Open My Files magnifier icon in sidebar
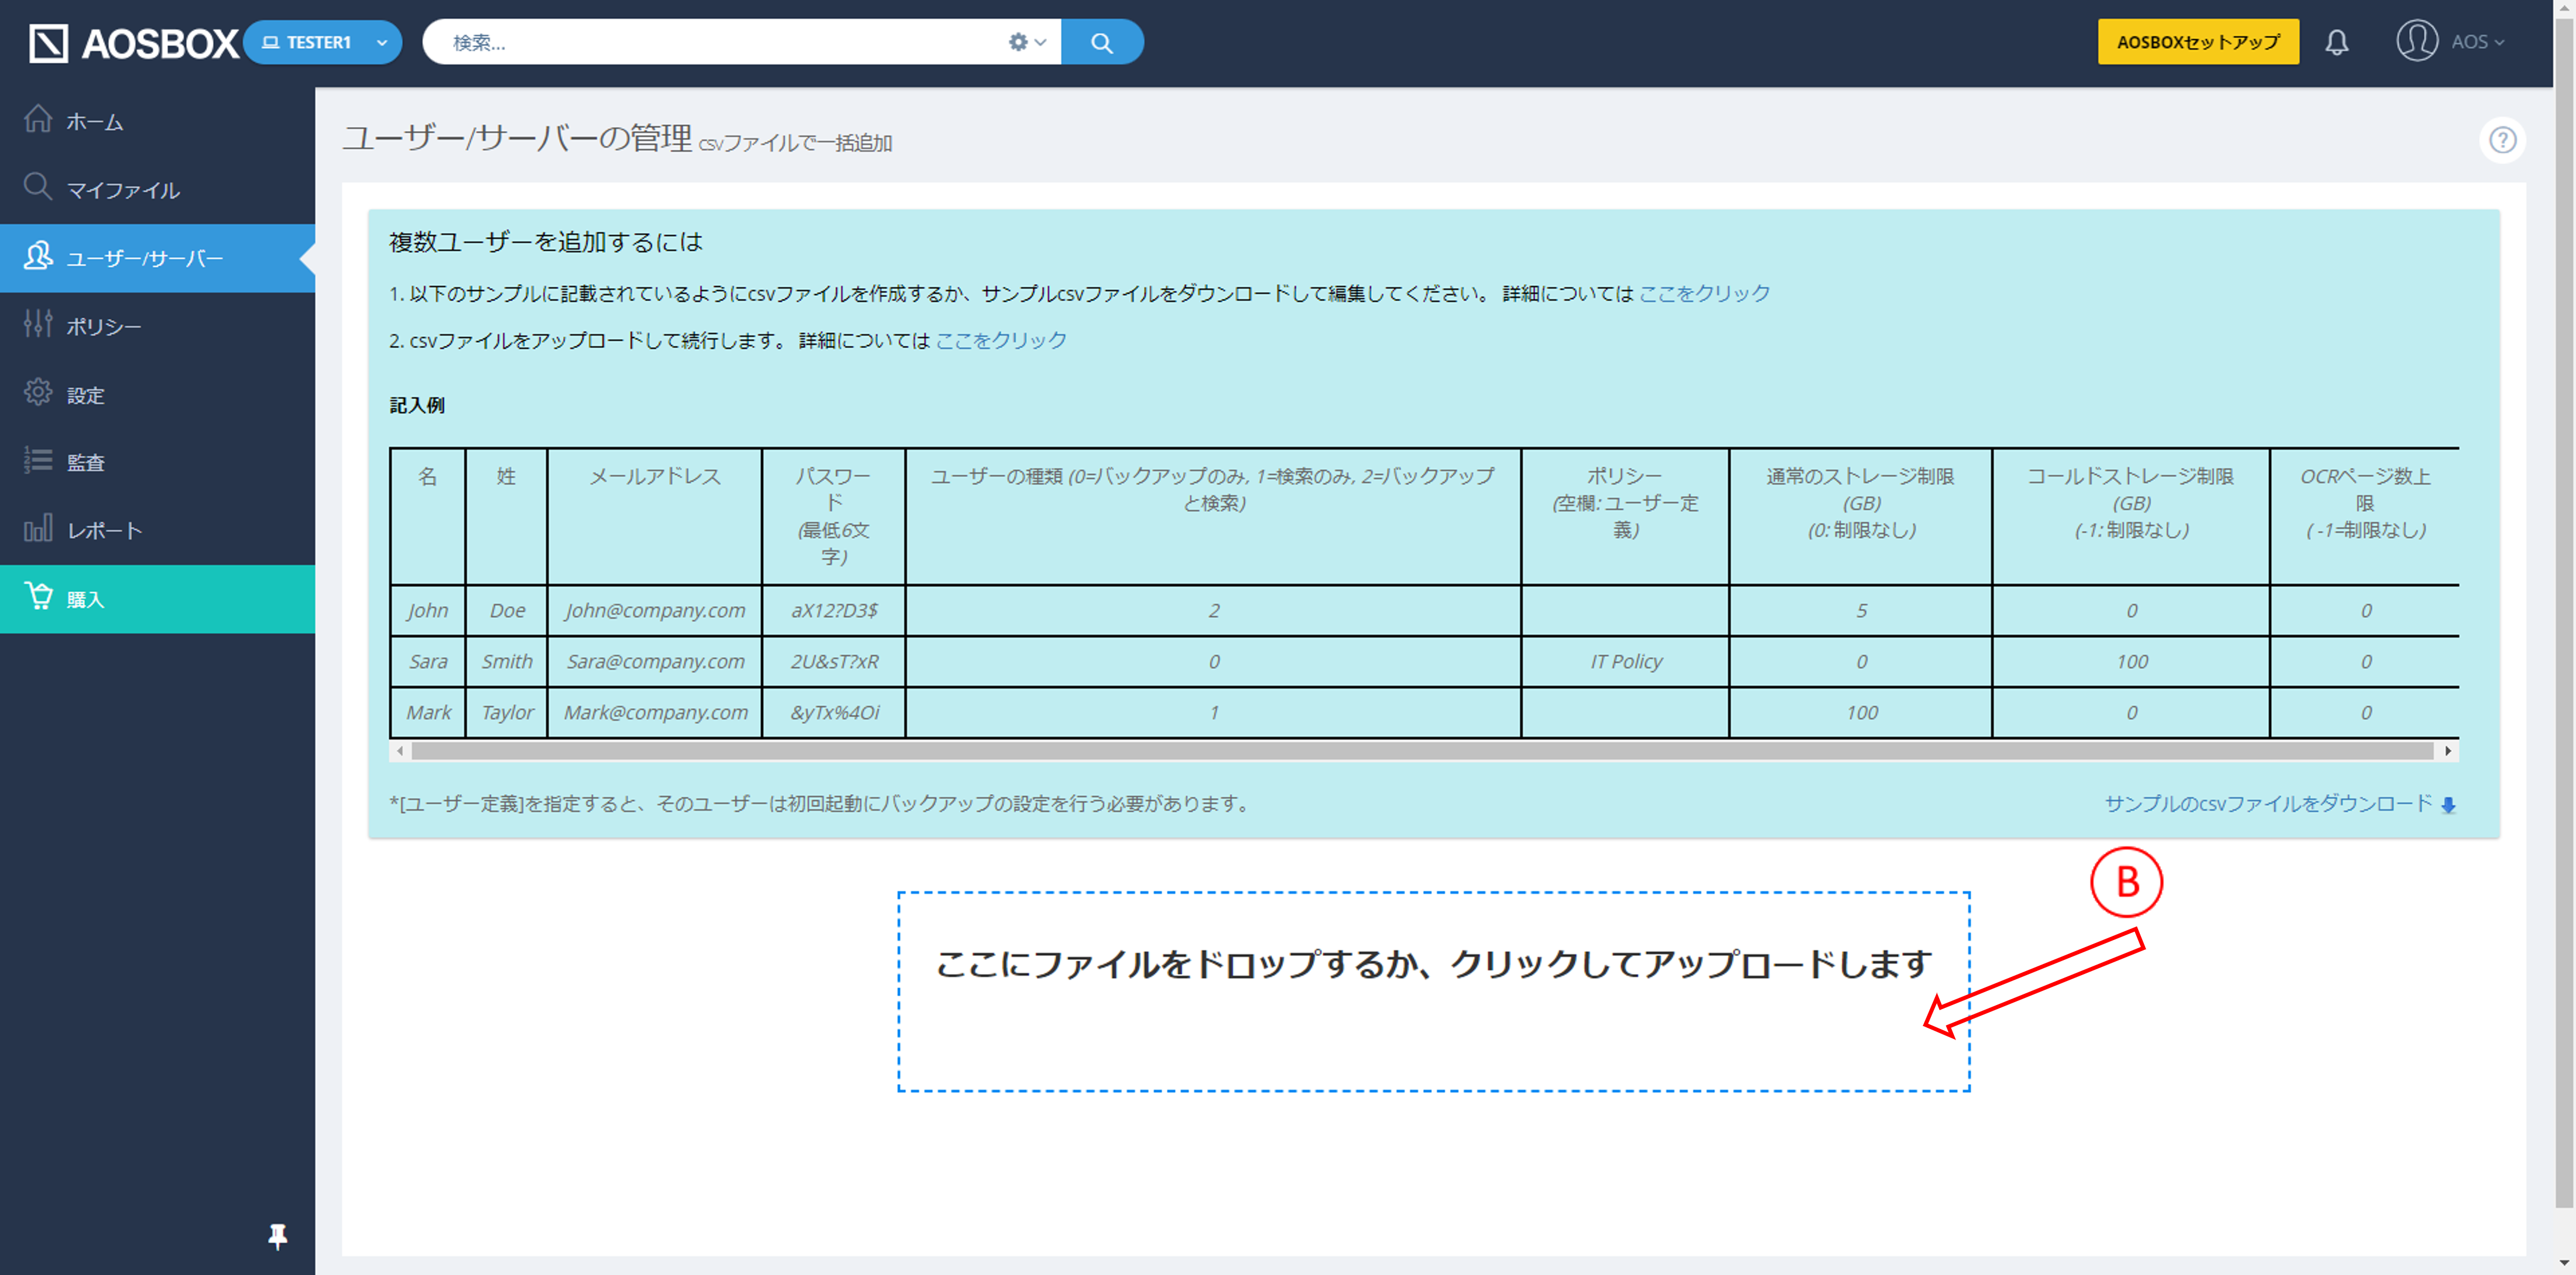 pos(38,187)
